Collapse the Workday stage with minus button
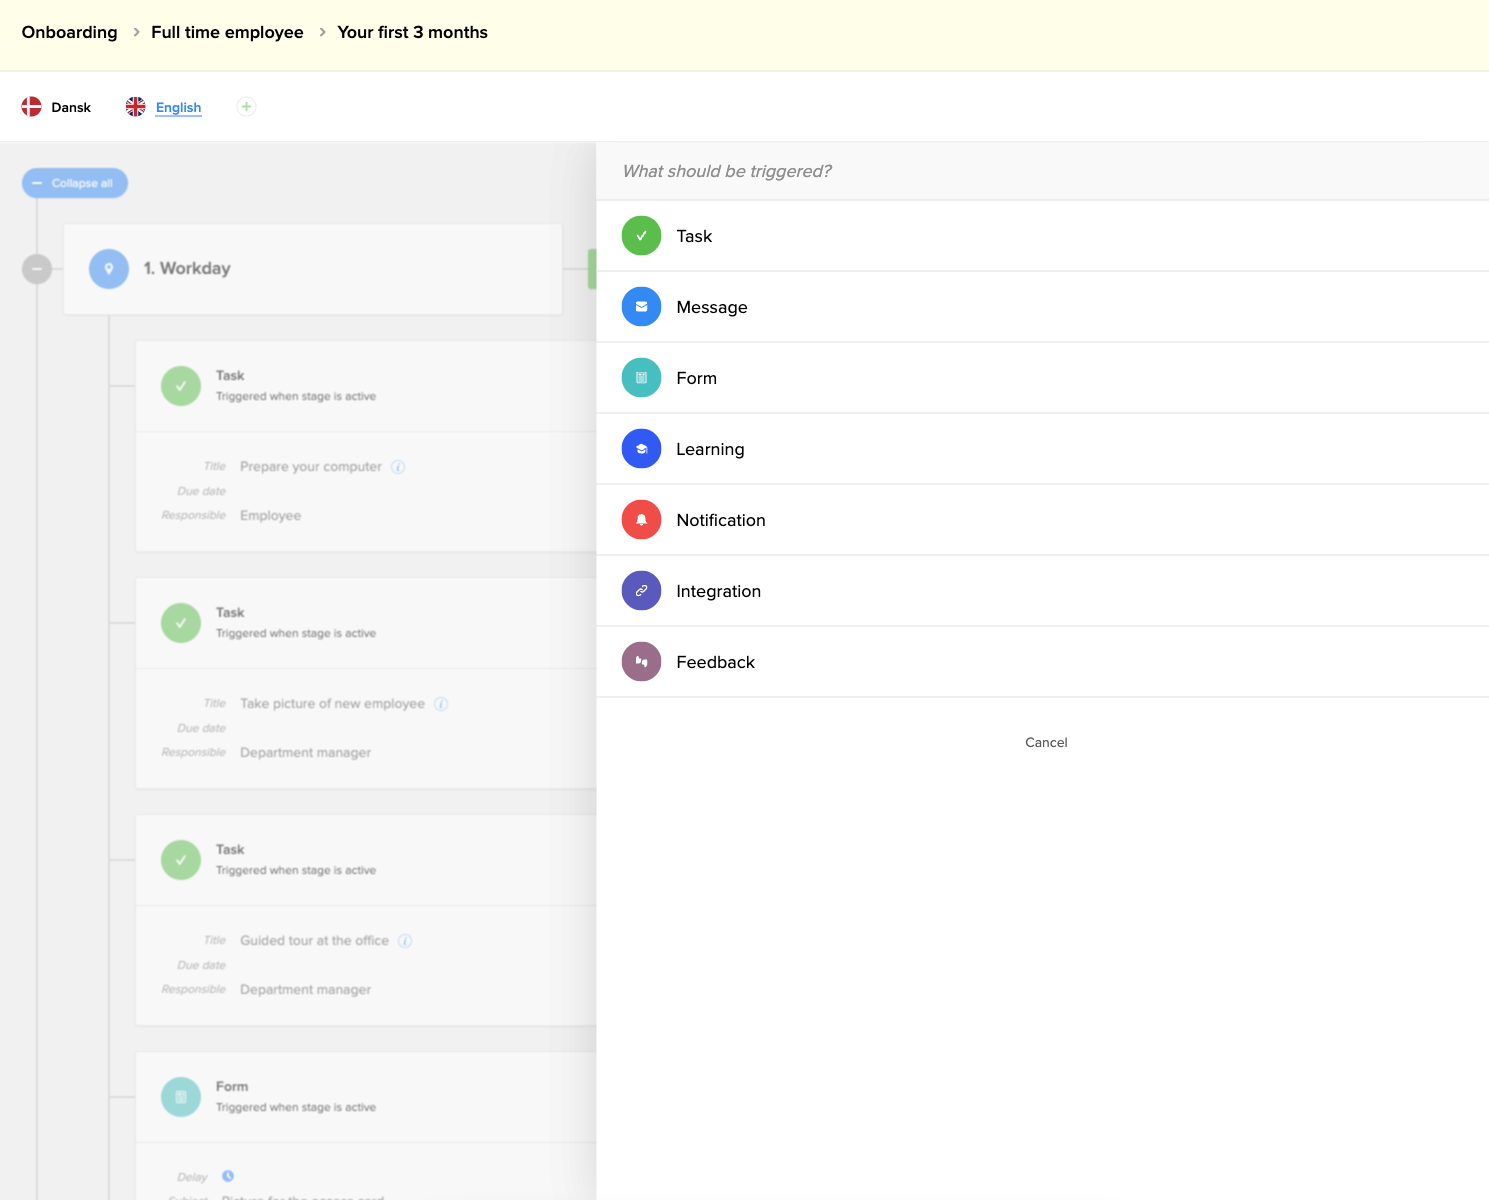The image size is (1489, 1200). click(x=37, y=269)
